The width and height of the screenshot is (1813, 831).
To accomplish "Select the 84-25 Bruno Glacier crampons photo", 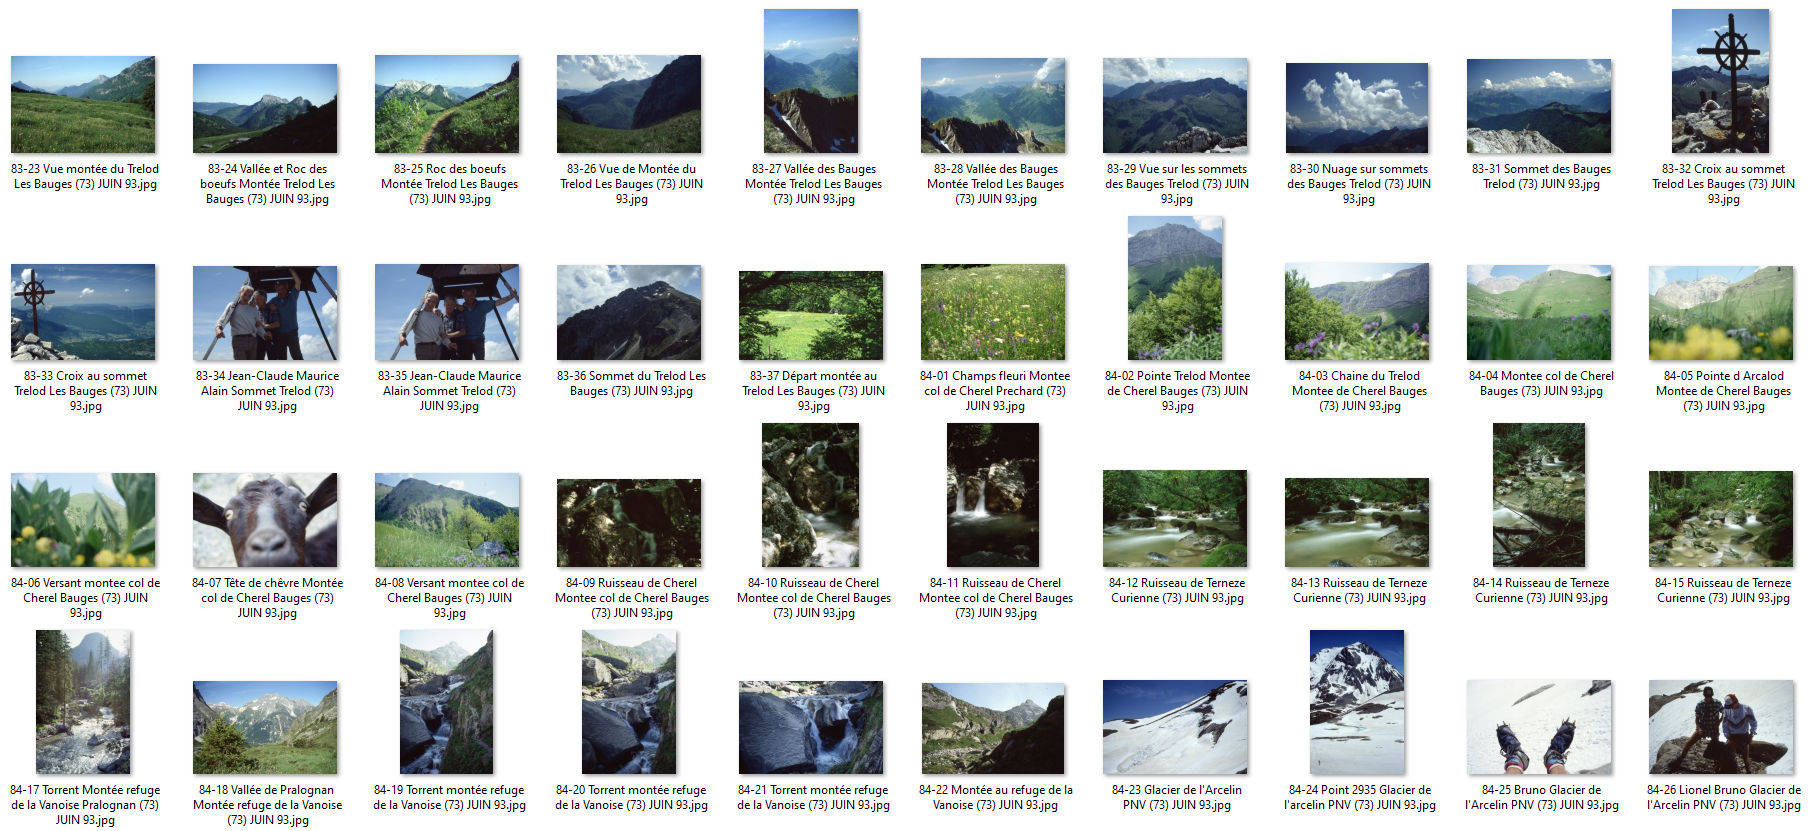I will pos(1539,727).
